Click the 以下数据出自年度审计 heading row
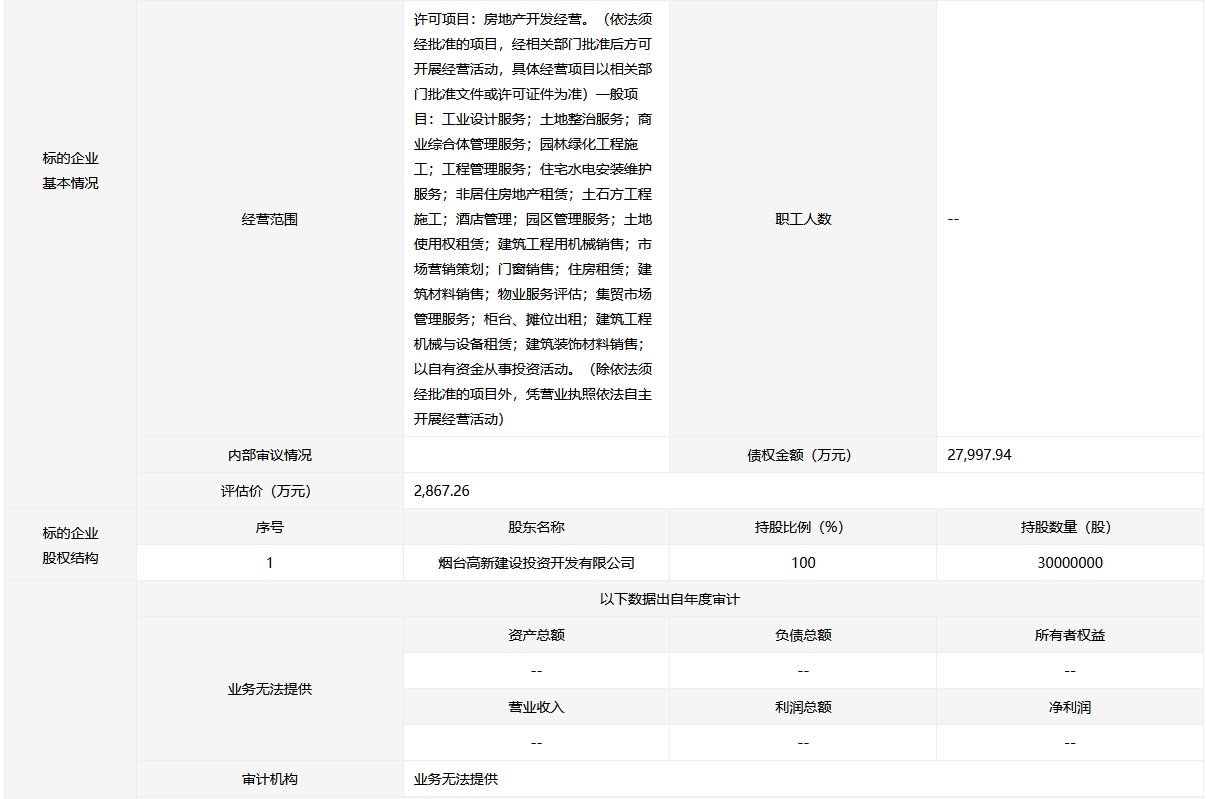1206x799 pixels. (670, 599)
